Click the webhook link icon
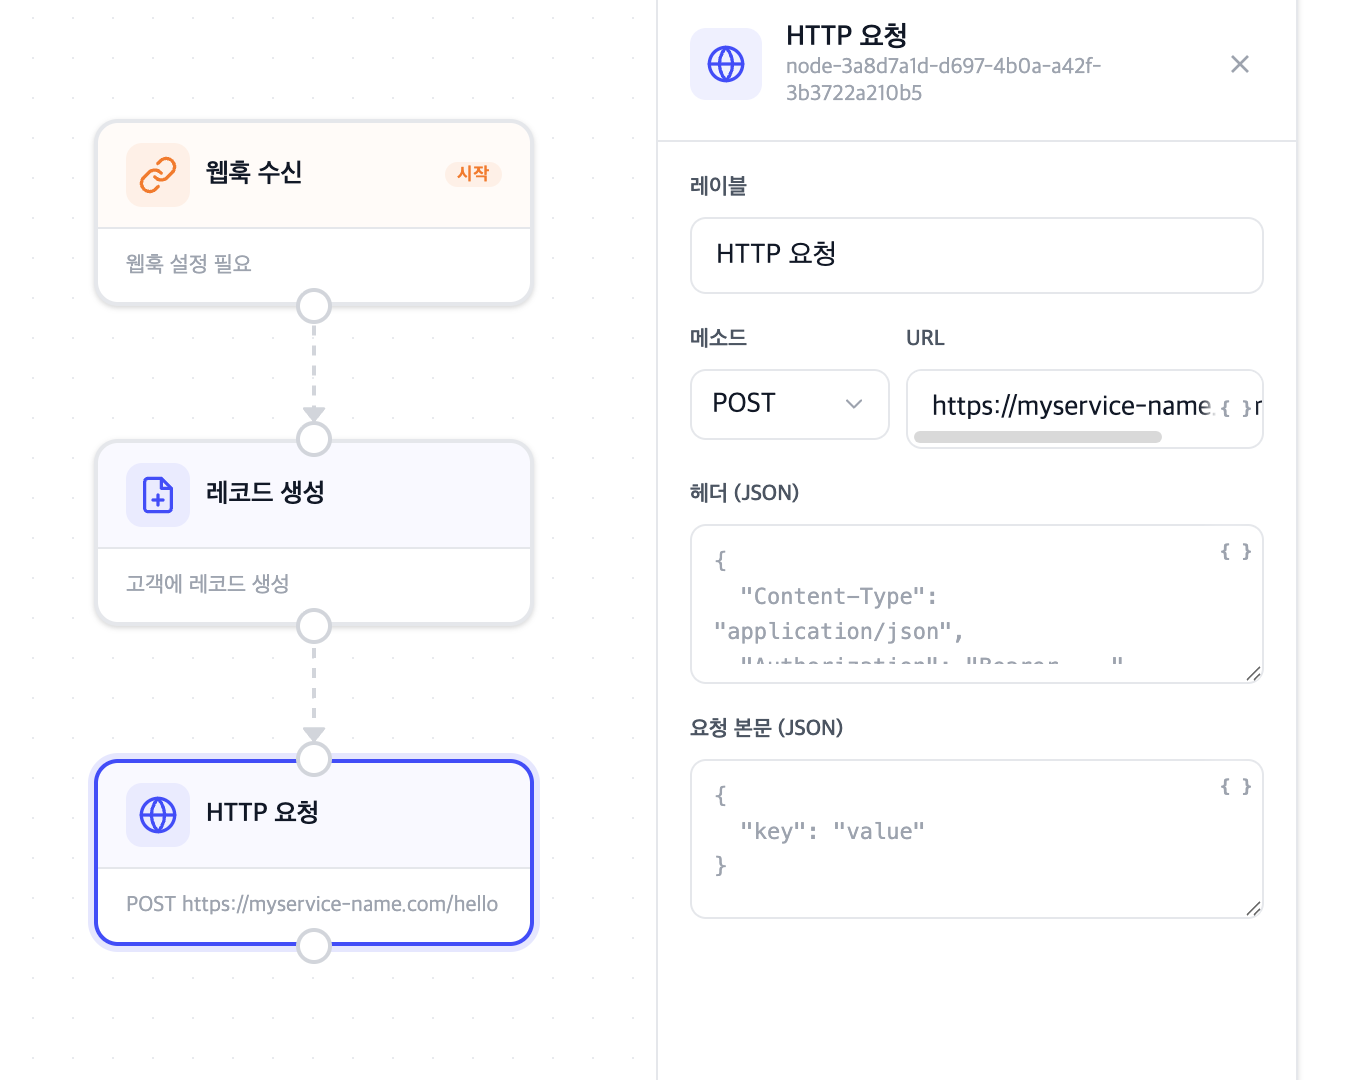This screenshot has width=1372, height=1080. pos(158,175)
